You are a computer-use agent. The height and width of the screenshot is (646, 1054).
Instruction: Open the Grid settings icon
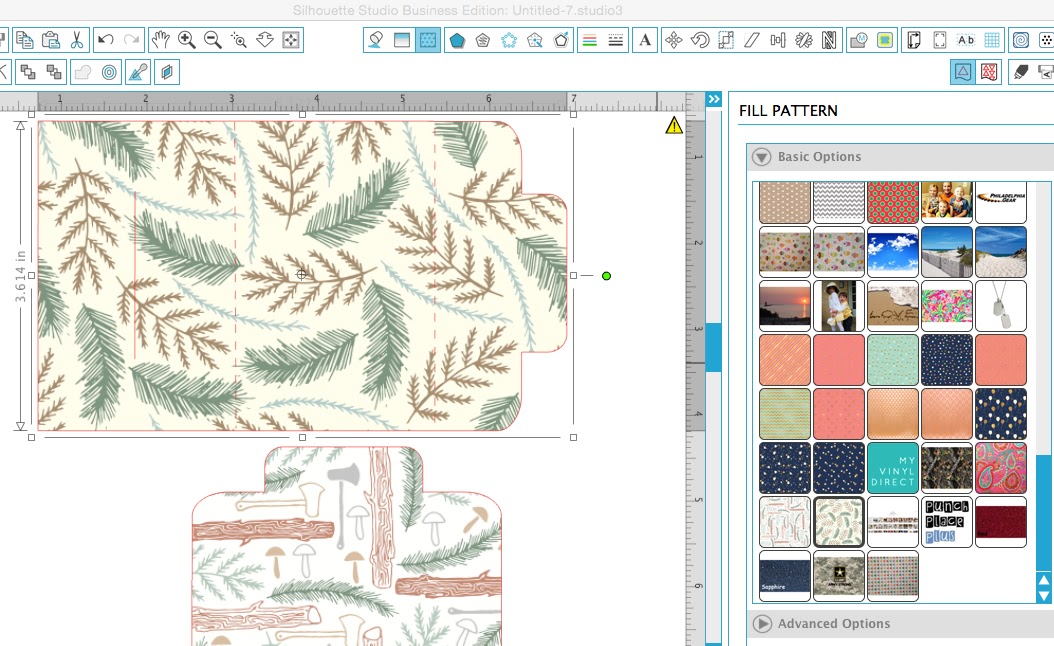[x=992, y=40]
